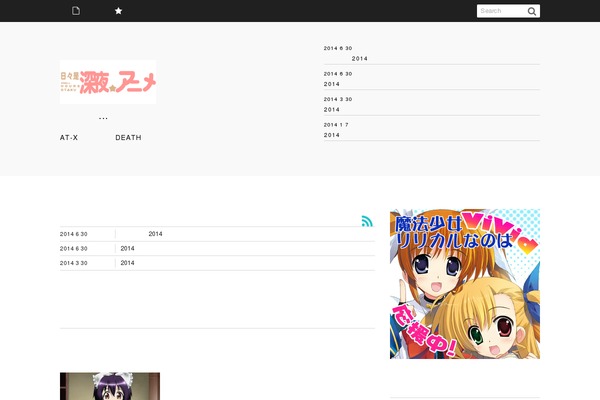Click the star icon in top bar

click(119, 11)
